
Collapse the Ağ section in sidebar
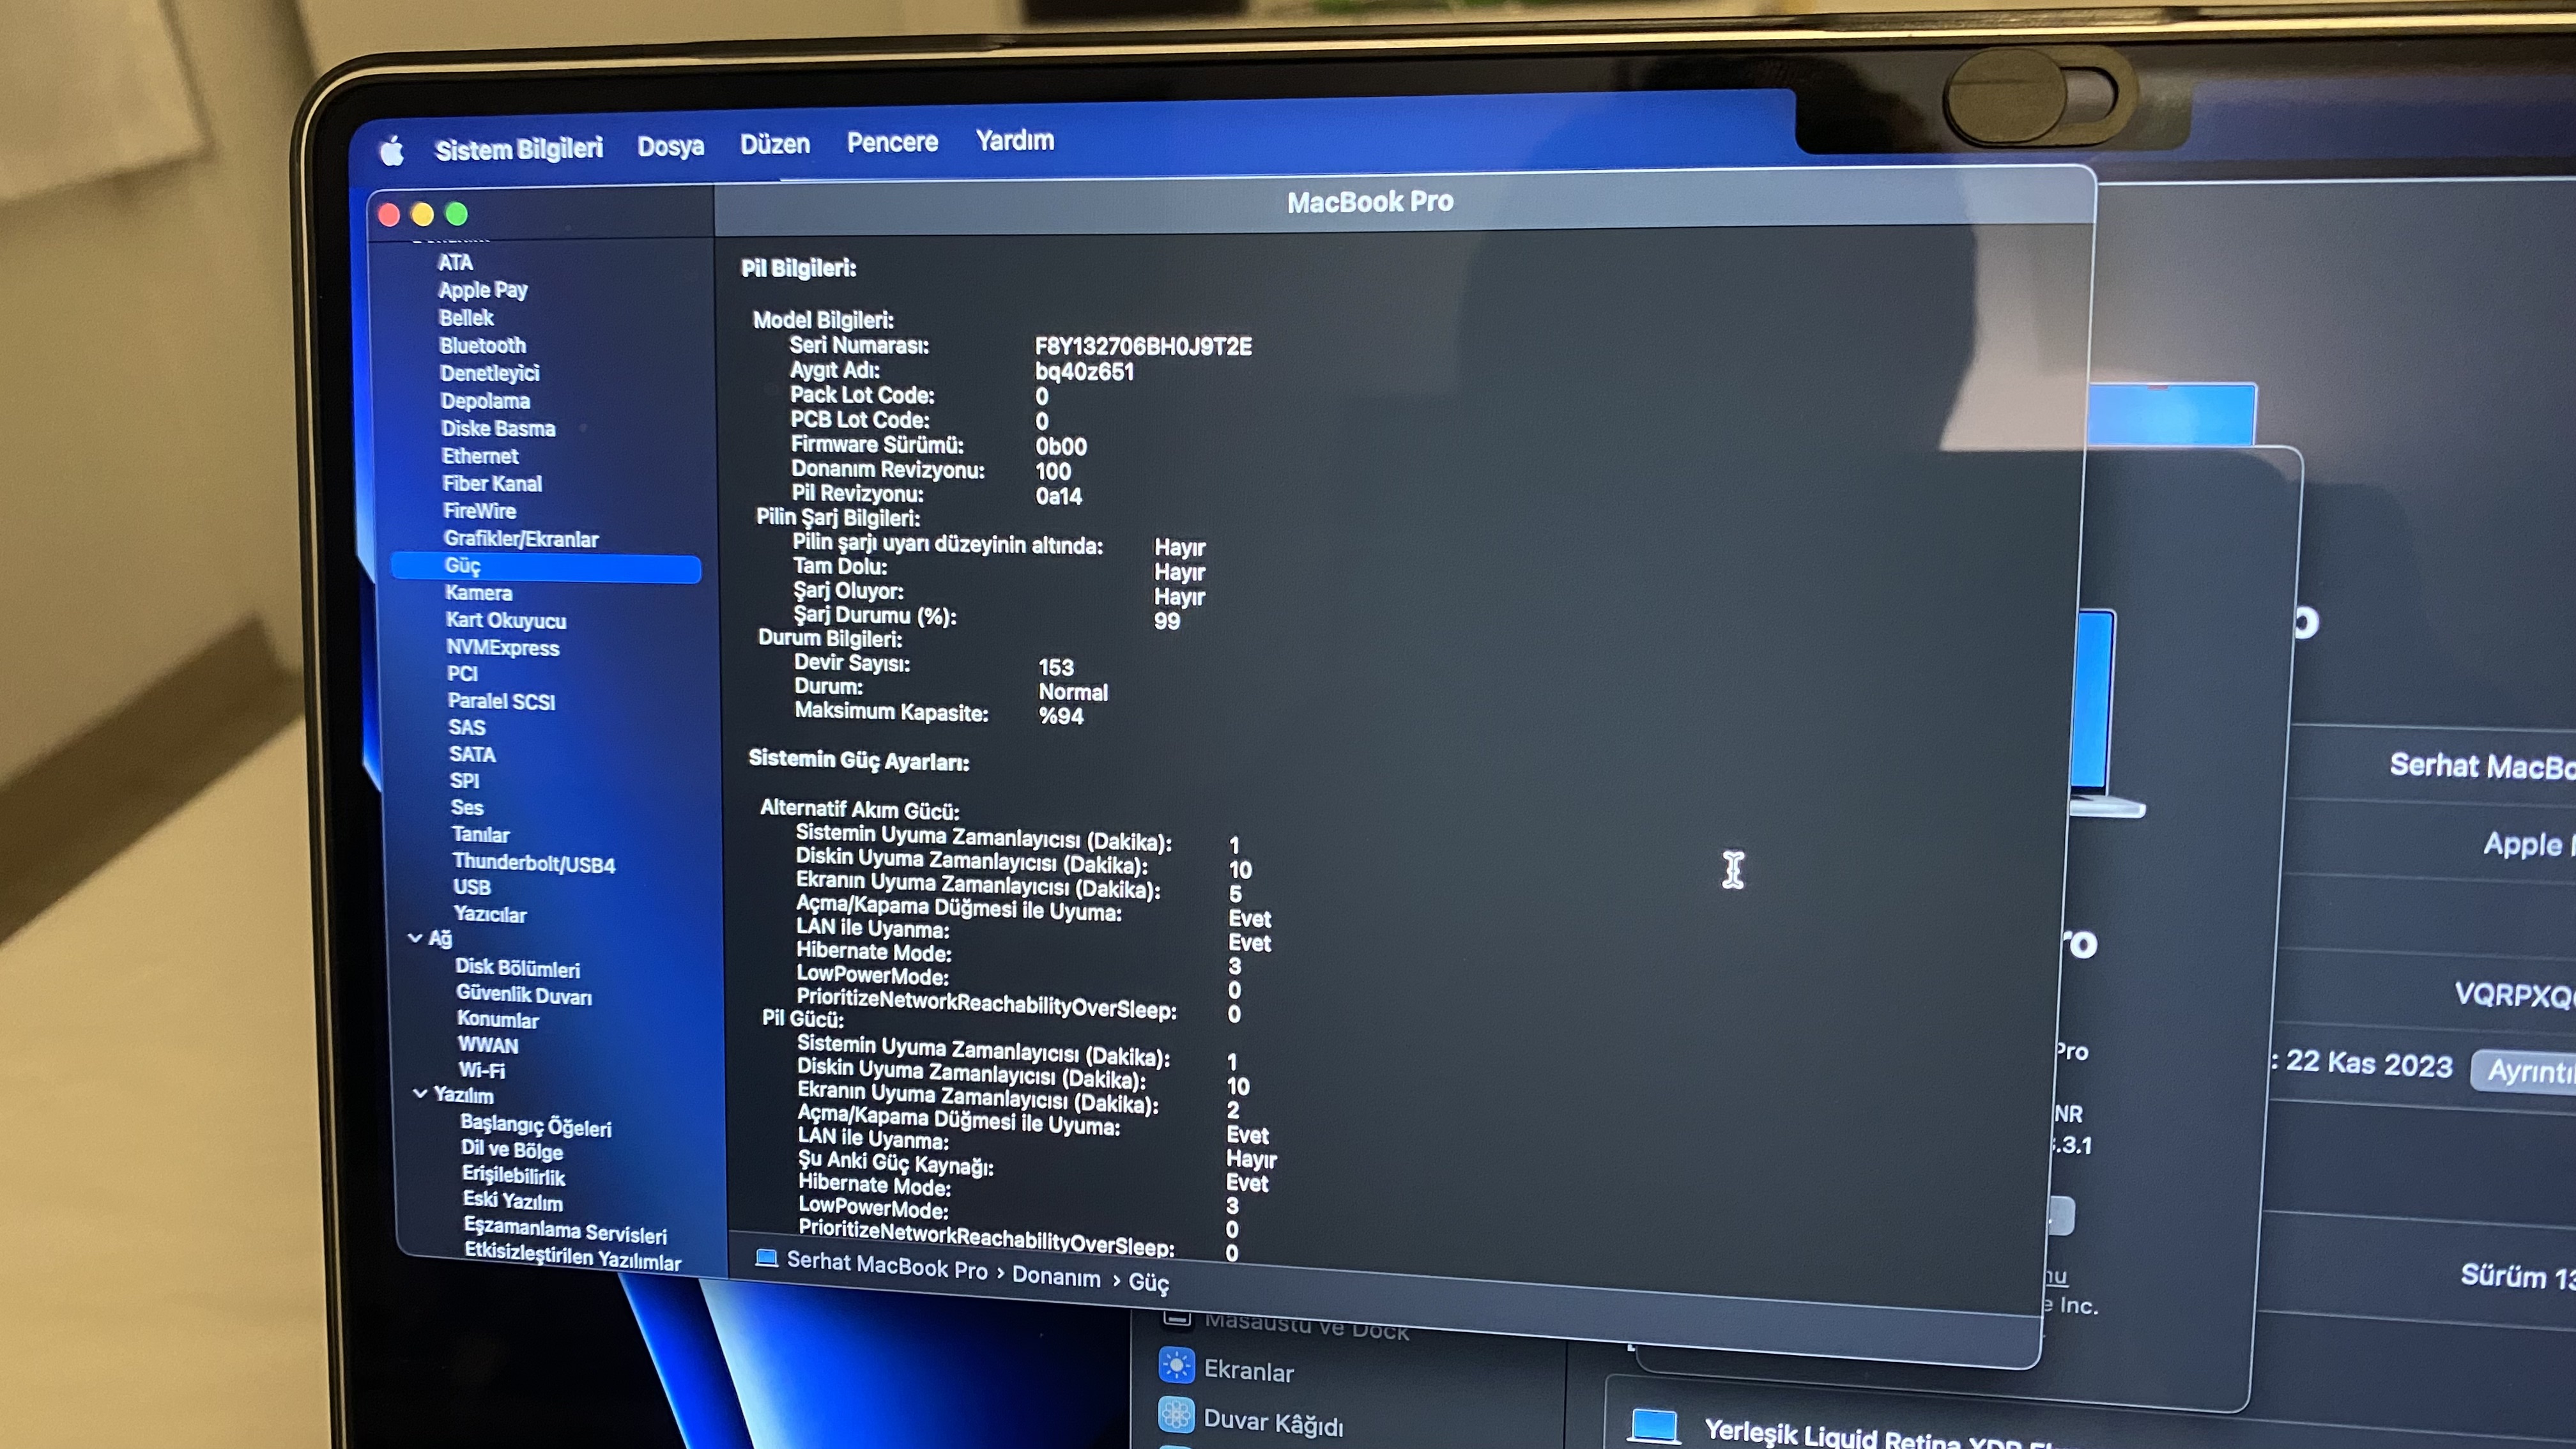point(415,938)
